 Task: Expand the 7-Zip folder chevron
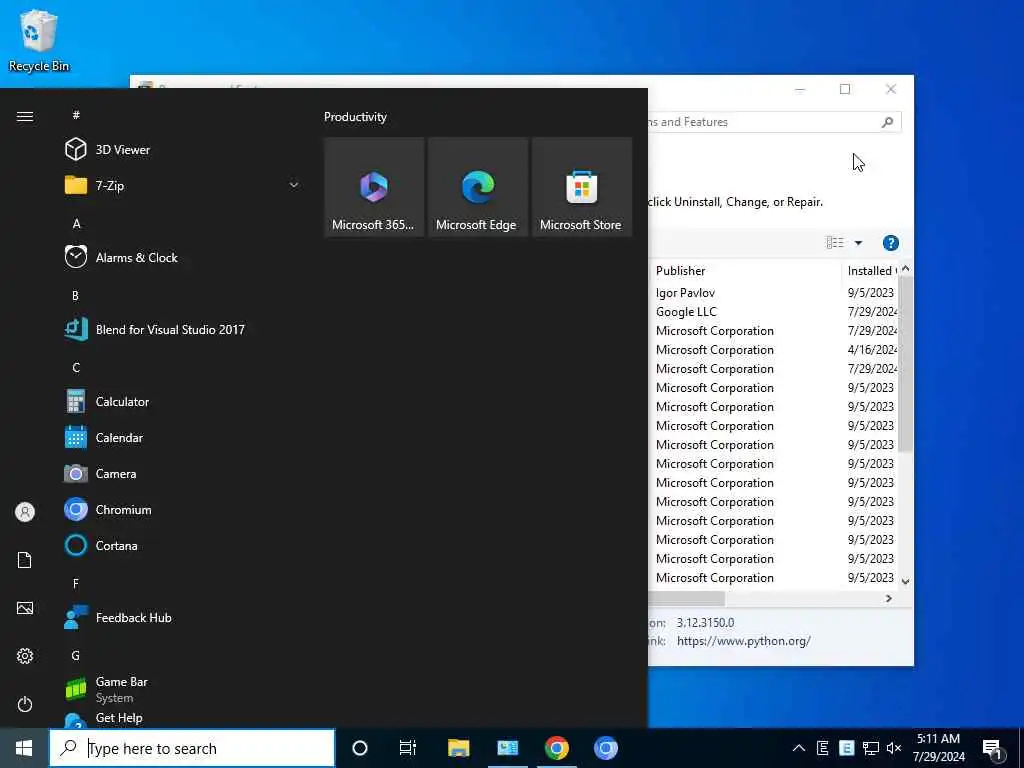[x=294, y=185]
